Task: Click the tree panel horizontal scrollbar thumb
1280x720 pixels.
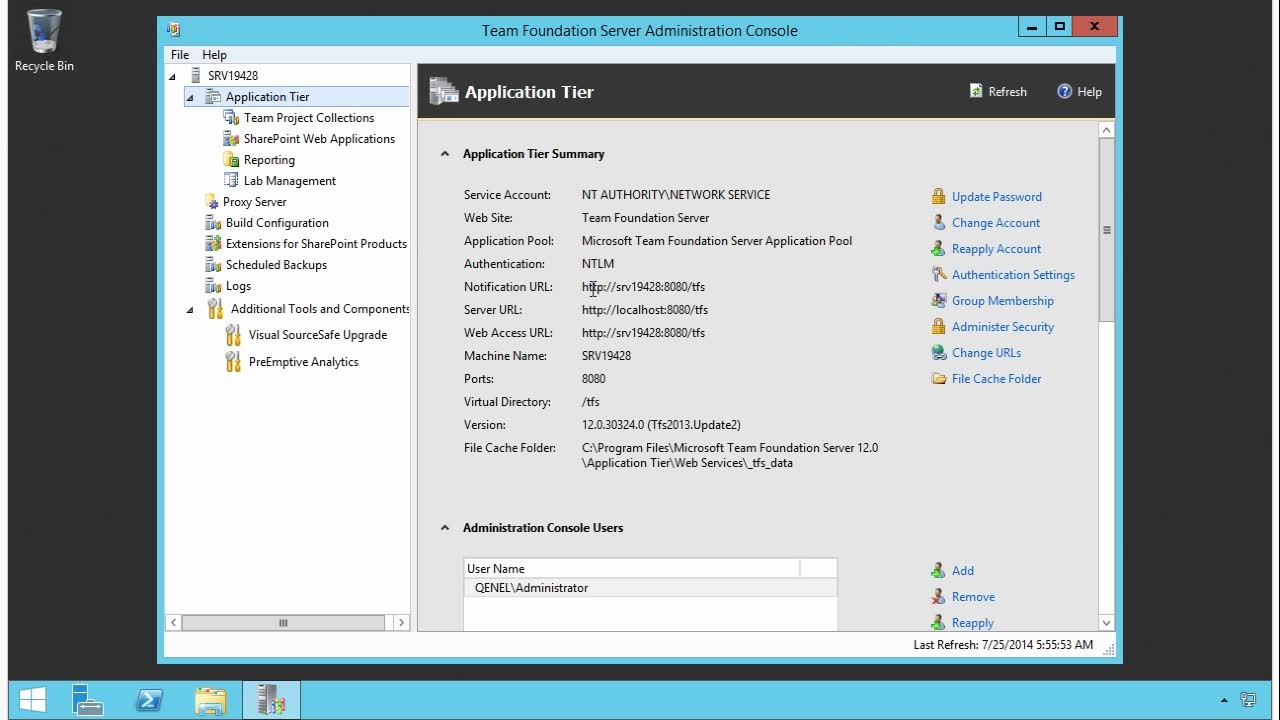Action: coord(283,623)
